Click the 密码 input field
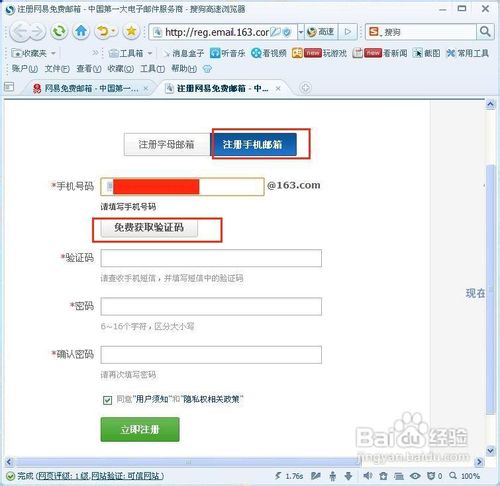Screen dimensions: 500x486 [x=211, y=306]
